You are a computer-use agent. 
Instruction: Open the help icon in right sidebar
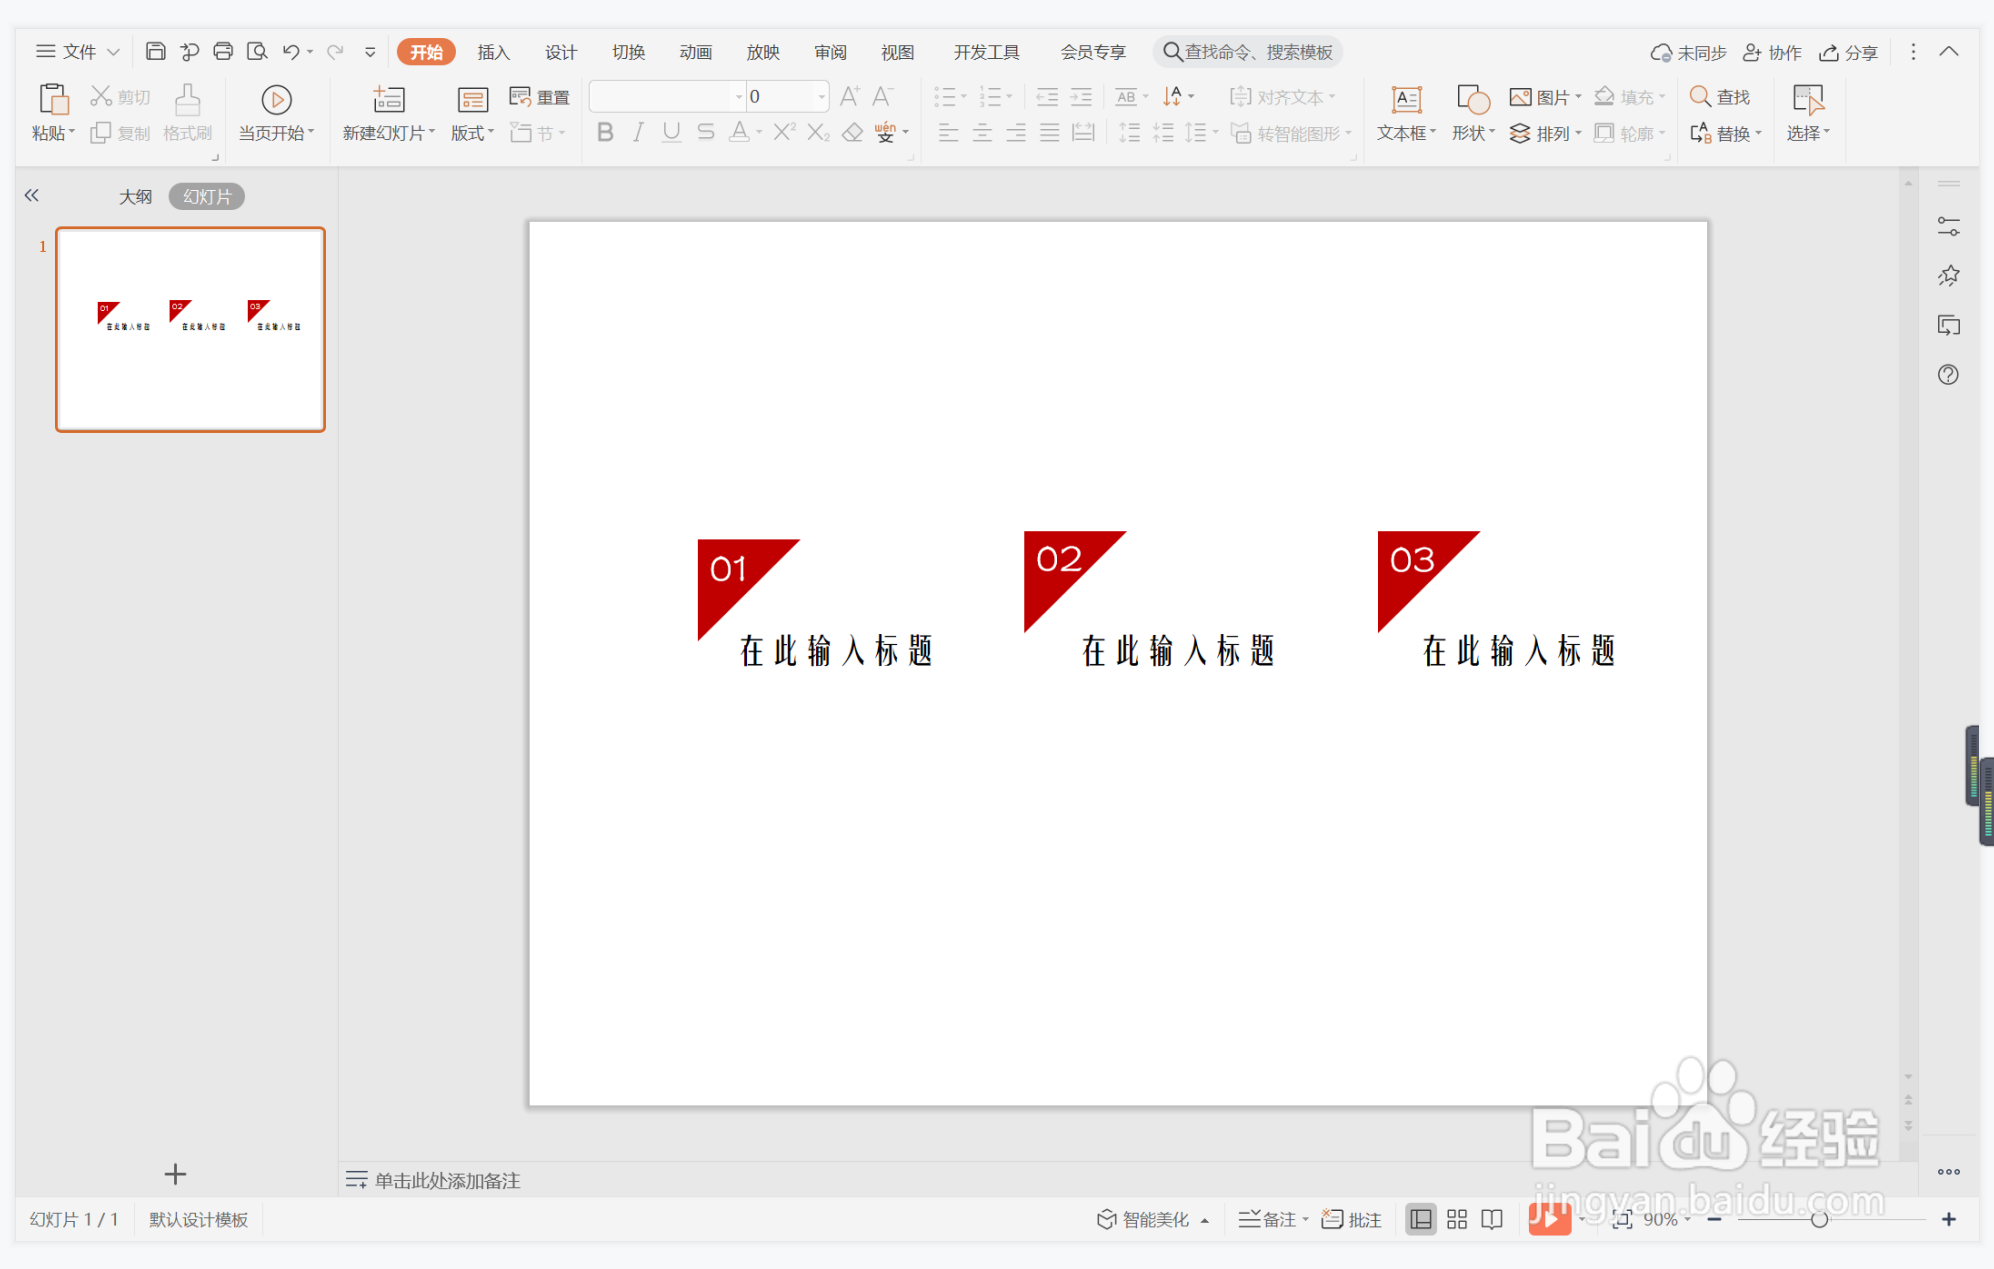[x=1948, y=375]
